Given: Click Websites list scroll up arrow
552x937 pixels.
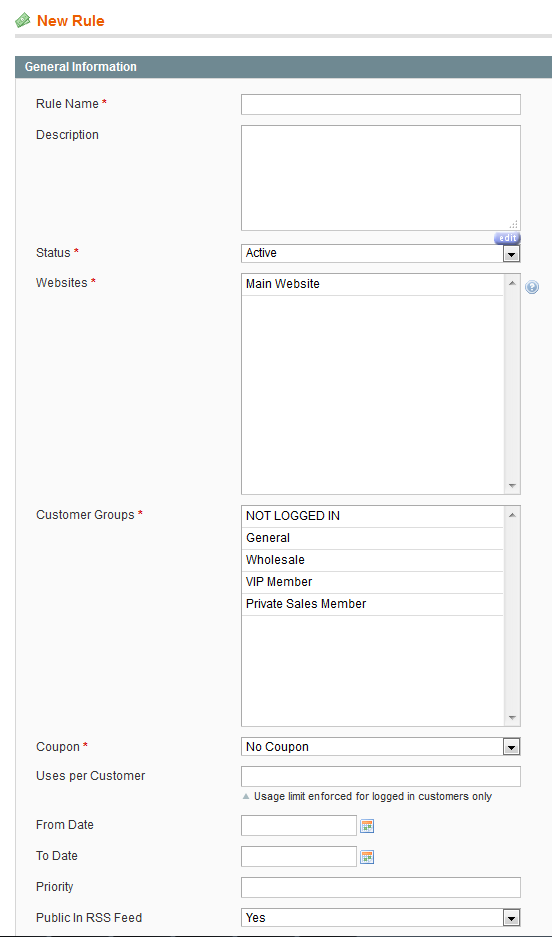Looking at the screenshot, I should (512, 283).
